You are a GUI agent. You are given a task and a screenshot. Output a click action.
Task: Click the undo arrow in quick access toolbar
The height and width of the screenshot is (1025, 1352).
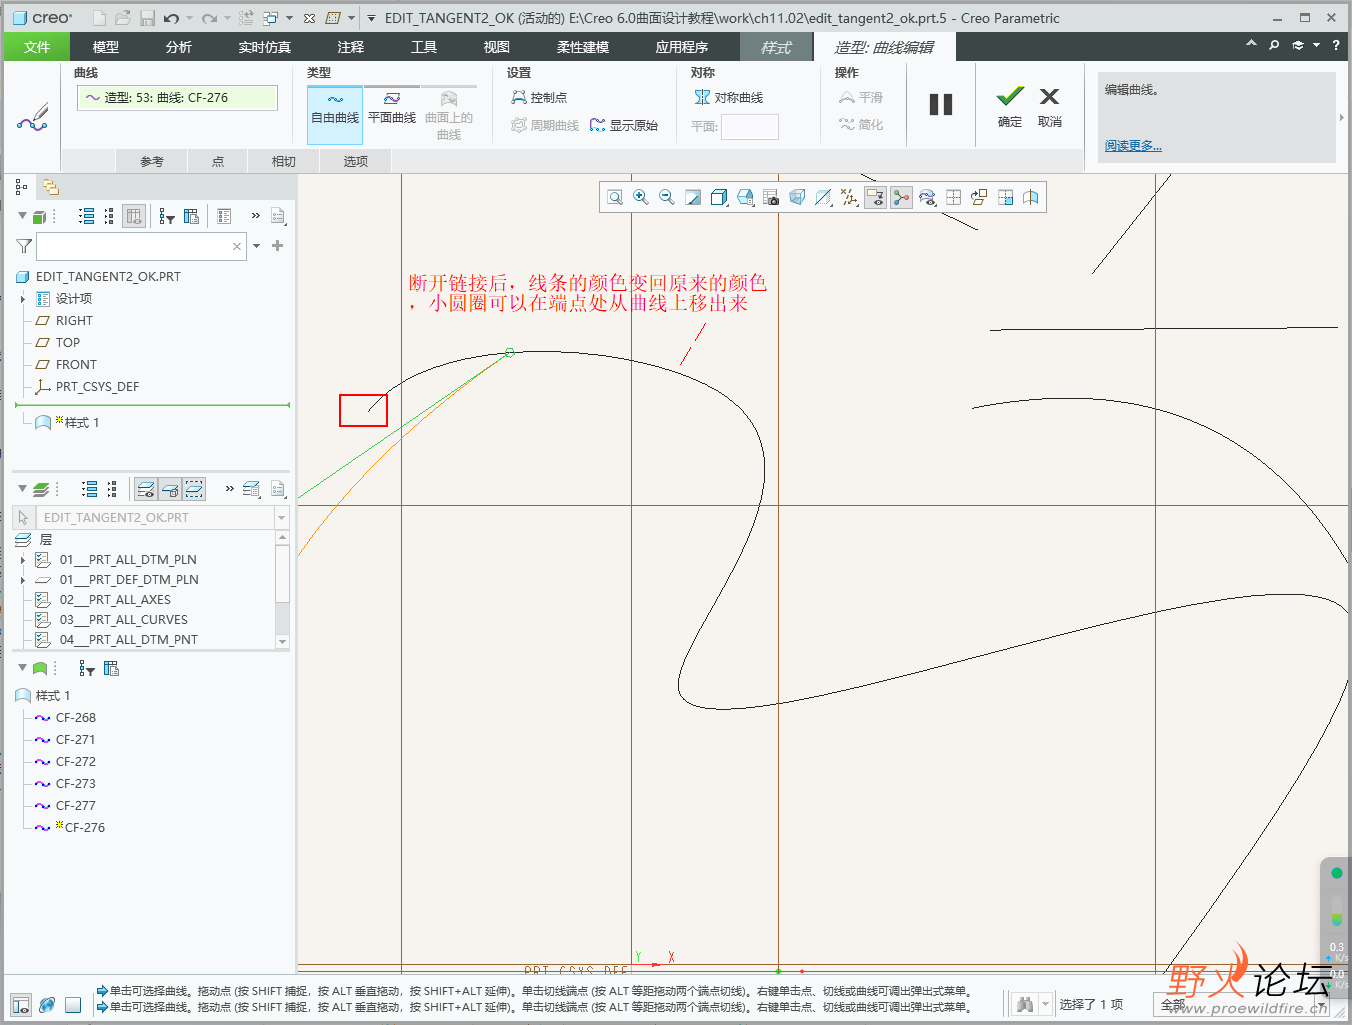point(172,18)
